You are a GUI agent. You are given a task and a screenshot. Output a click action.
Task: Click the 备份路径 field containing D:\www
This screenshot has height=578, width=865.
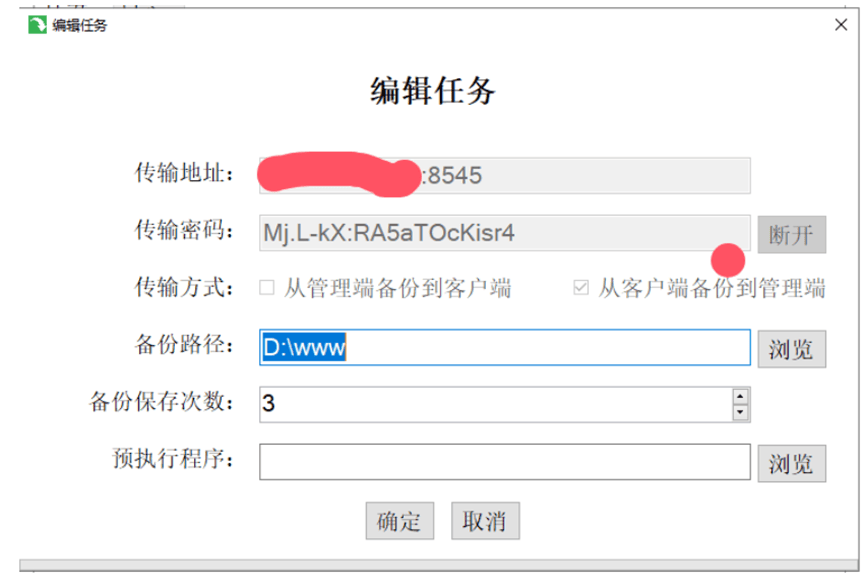[x=505, y=347]
